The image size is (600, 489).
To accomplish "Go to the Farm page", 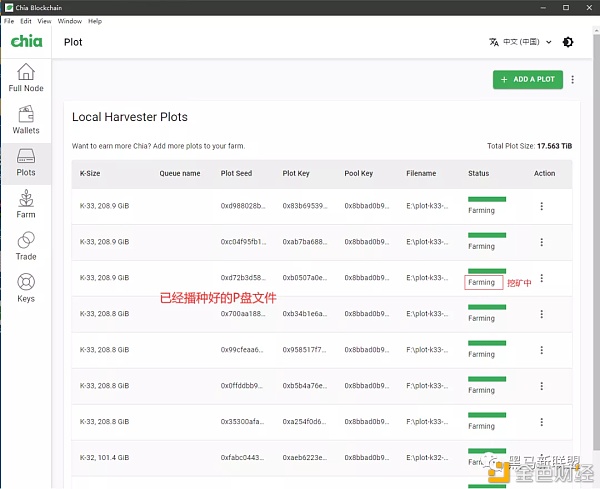I will [x=26, y=204].
